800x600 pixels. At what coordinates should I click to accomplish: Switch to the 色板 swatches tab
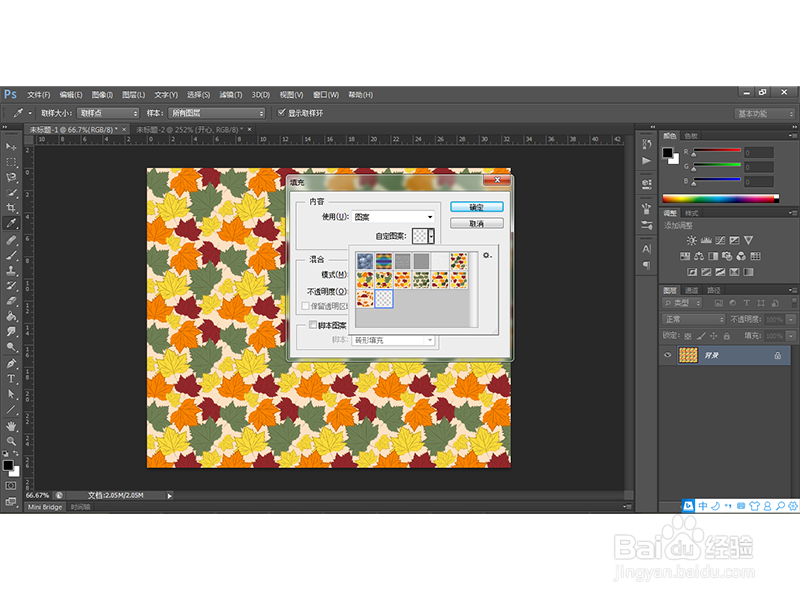click(691, 136)
